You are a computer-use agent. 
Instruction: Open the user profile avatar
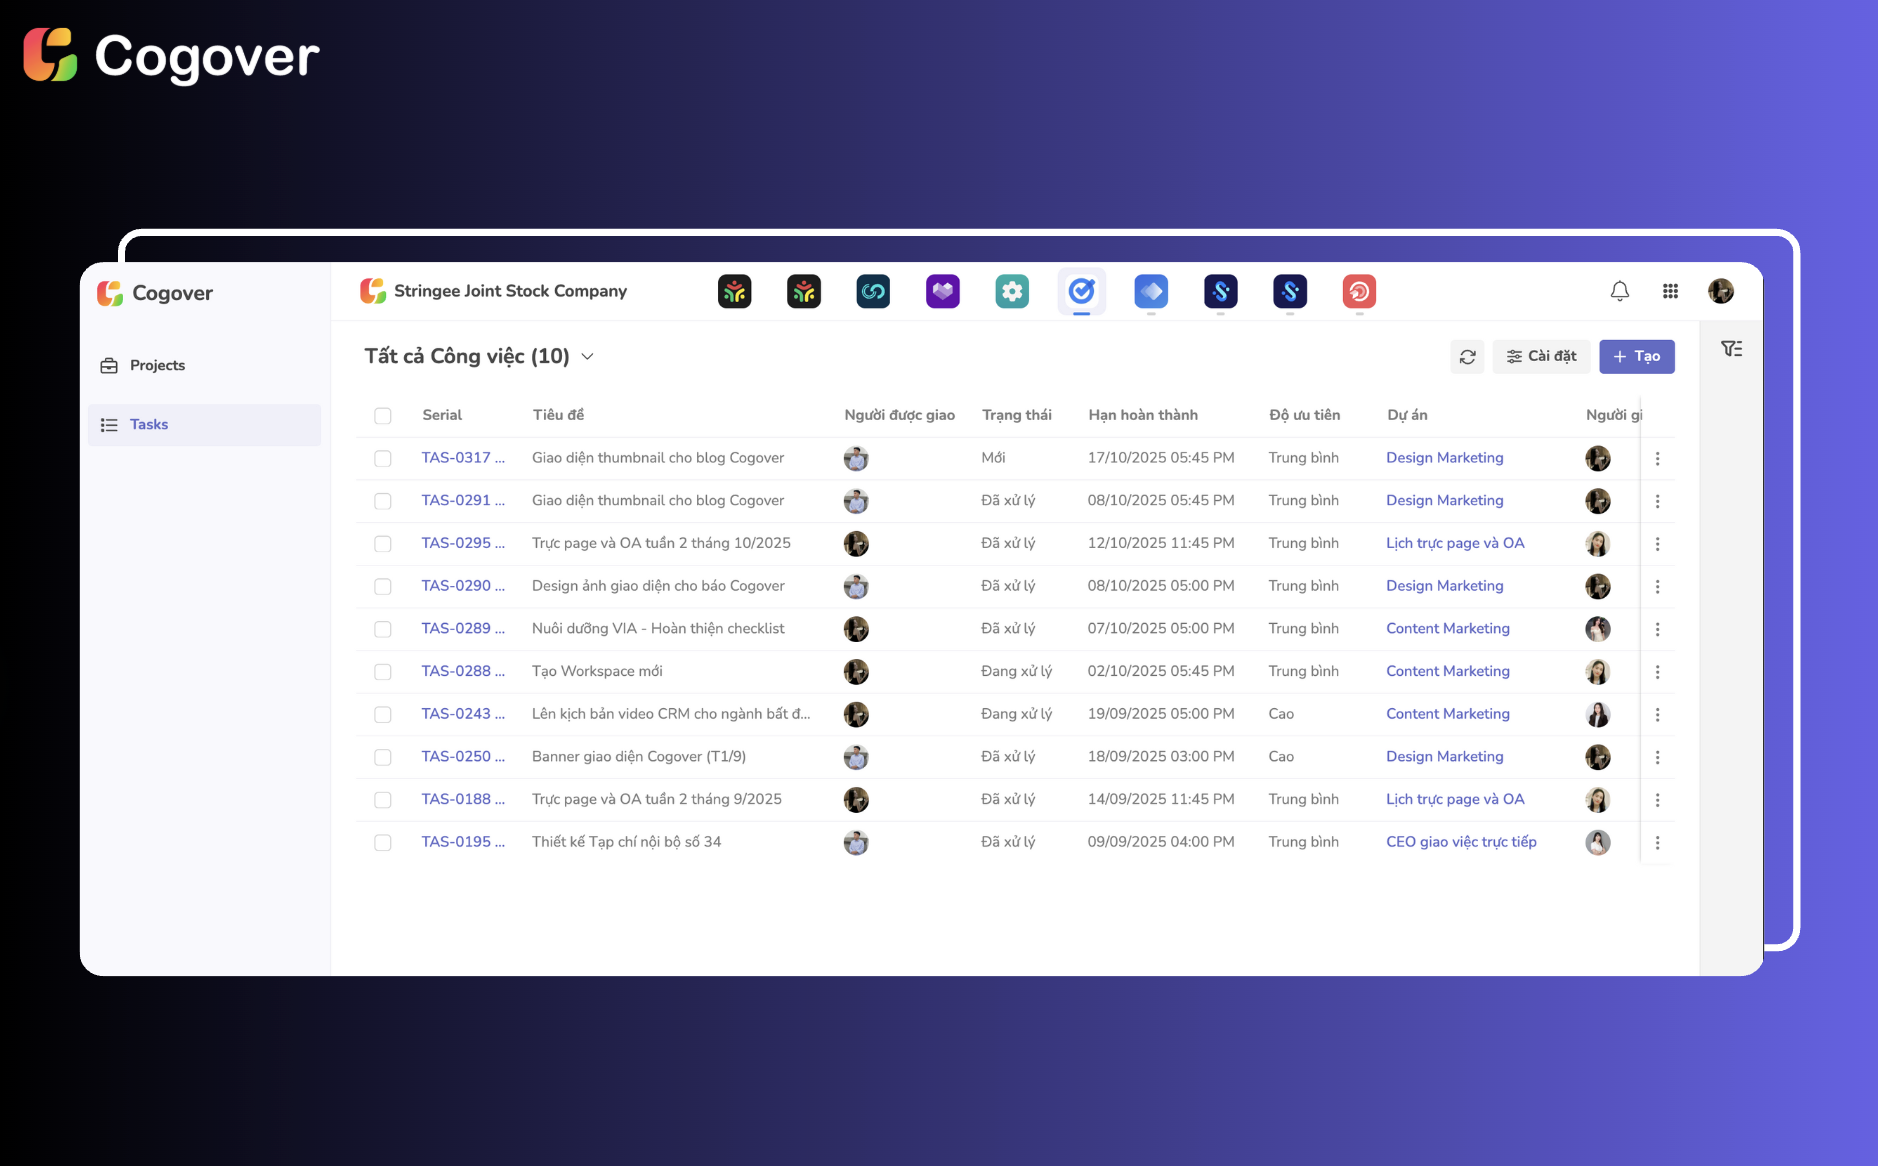(x=1720, y=291)
